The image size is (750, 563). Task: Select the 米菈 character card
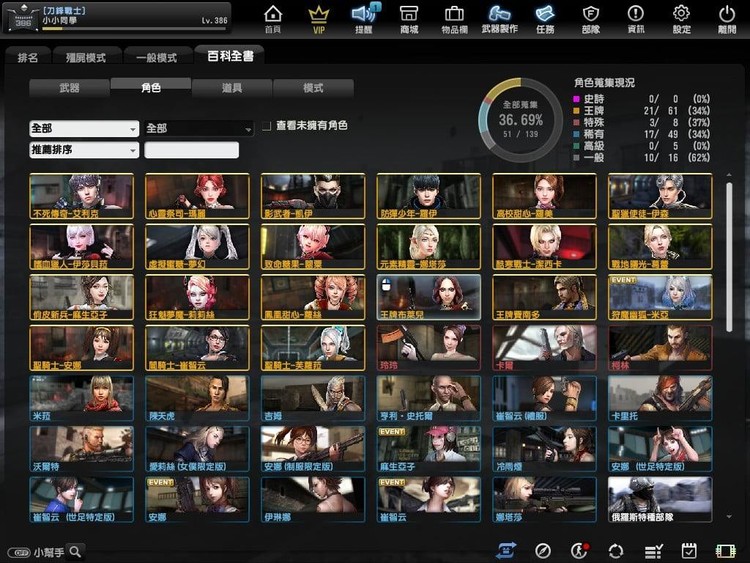tap(81, 398)
